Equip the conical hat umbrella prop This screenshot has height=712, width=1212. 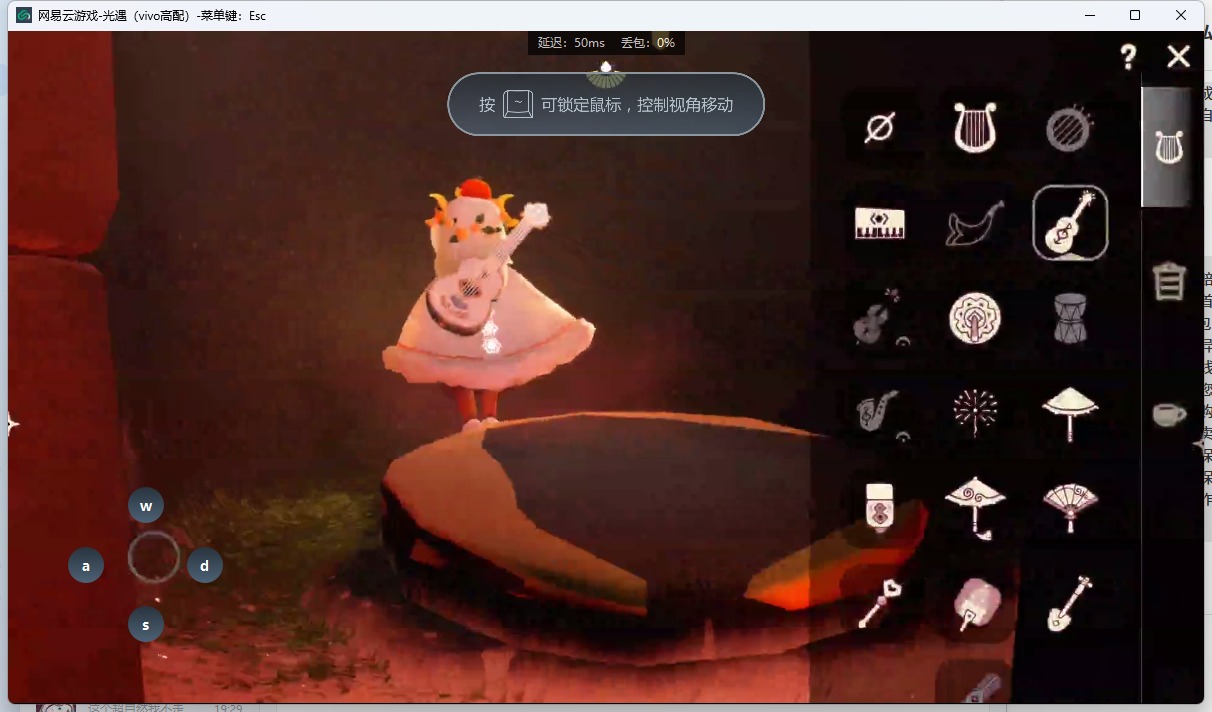pos(1070,413)
